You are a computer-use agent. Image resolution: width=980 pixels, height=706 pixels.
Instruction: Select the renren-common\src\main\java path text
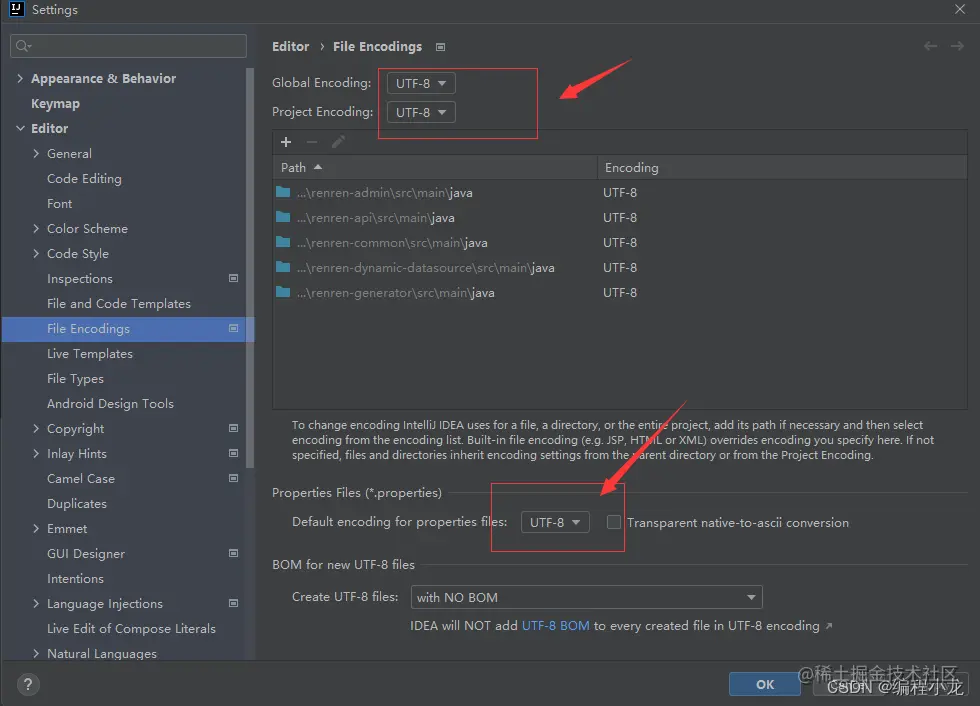coord(392,242)
